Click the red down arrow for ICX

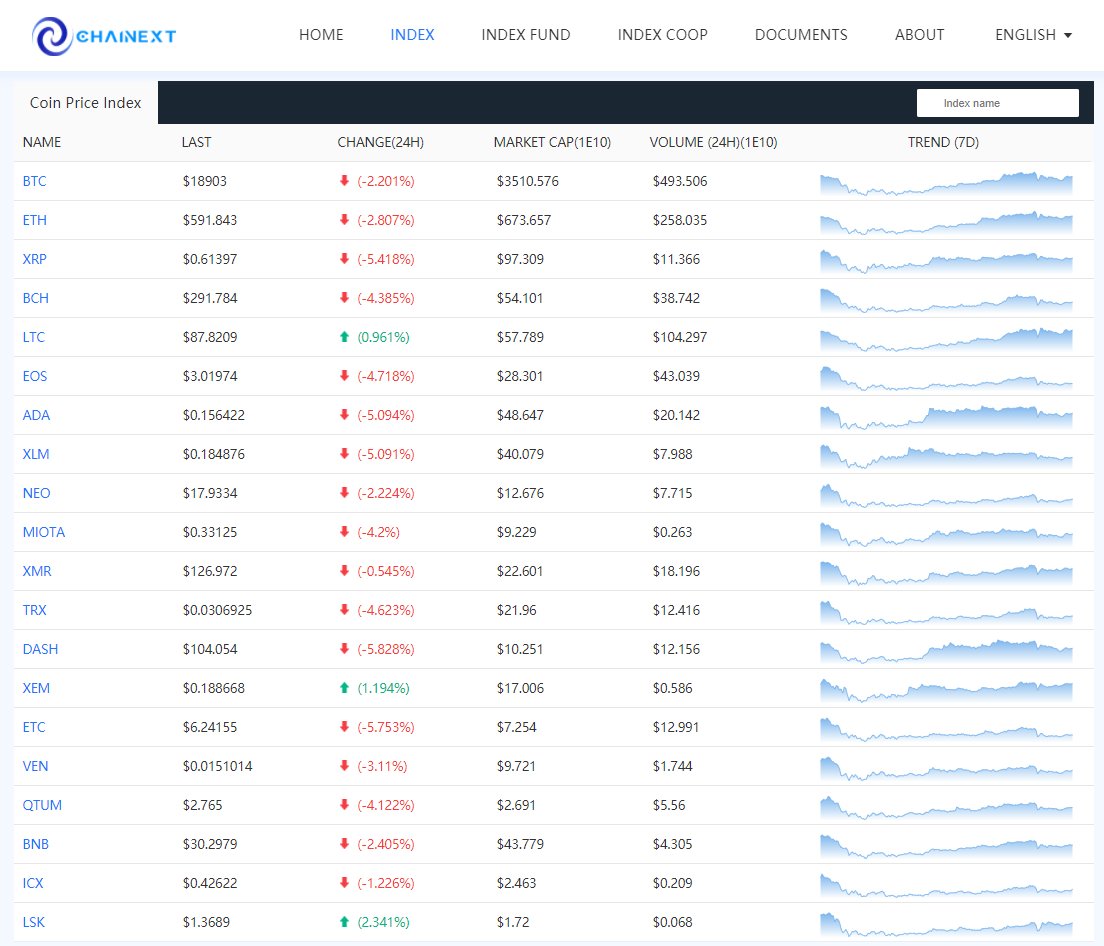344,883
